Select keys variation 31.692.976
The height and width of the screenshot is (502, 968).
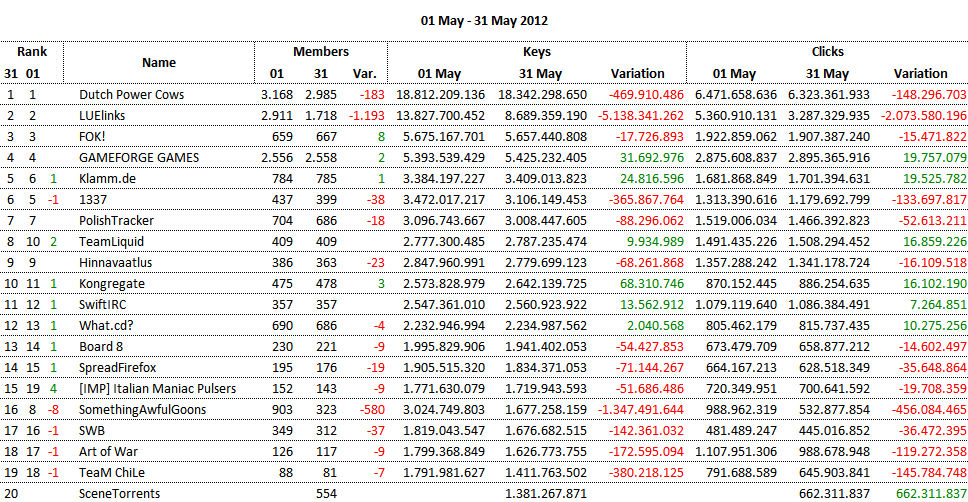(x=652, y=157)
